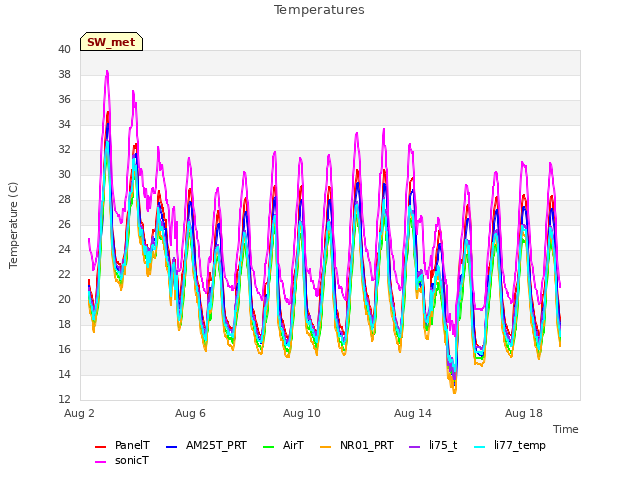
Task: Click the SW_met annotation label
Action: pyautogui.click(x=111, y=42)
